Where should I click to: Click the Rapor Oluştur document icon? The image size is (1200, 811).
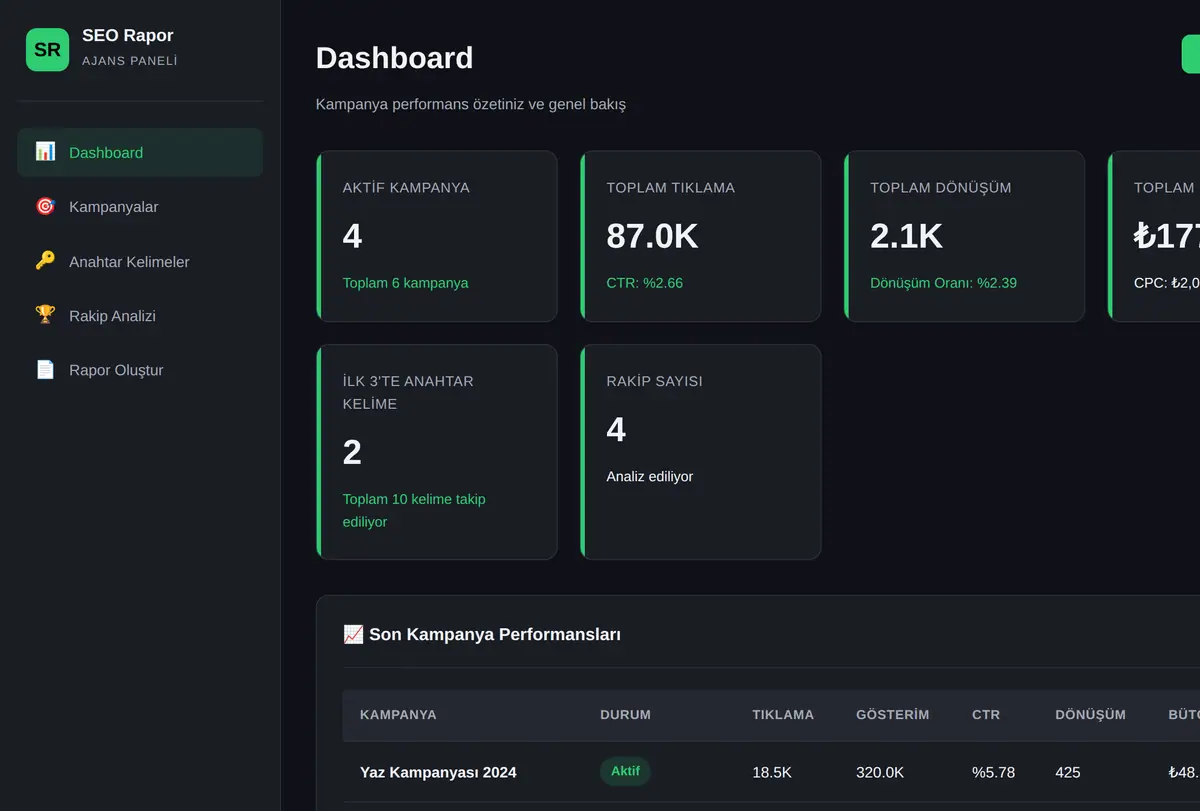45,370
